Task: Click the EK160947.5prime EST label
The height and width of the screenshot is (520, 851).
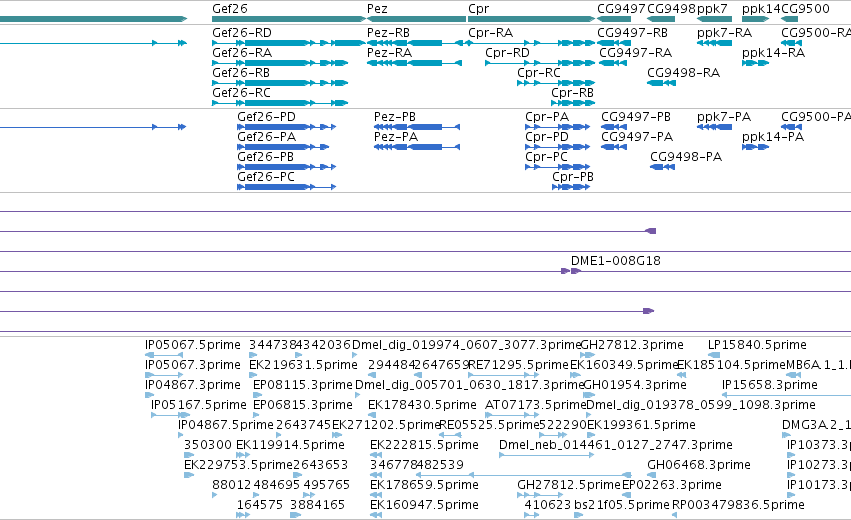Action: point(424,505)
